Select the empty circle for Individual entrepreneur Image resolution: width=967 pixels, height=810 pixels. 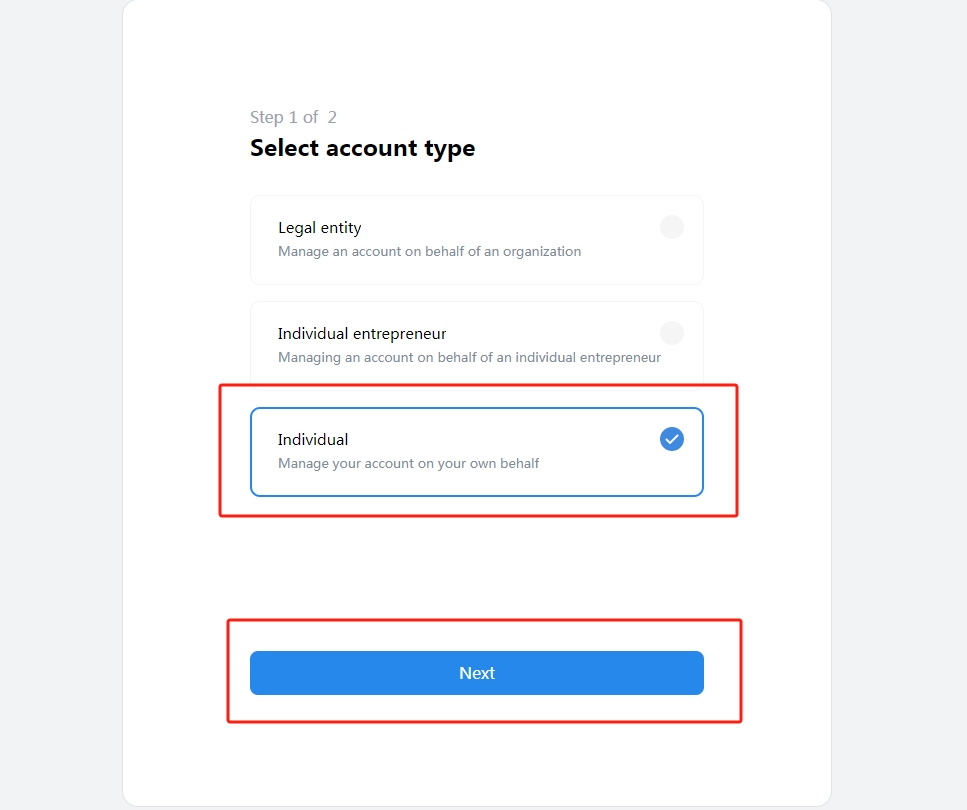(x=672, y=333)
